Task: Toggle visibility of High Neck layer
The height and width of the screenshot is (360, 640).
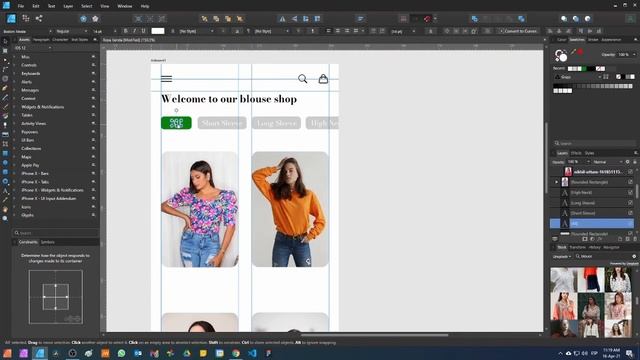Action: pyautogui.click(x=631, y=192)
